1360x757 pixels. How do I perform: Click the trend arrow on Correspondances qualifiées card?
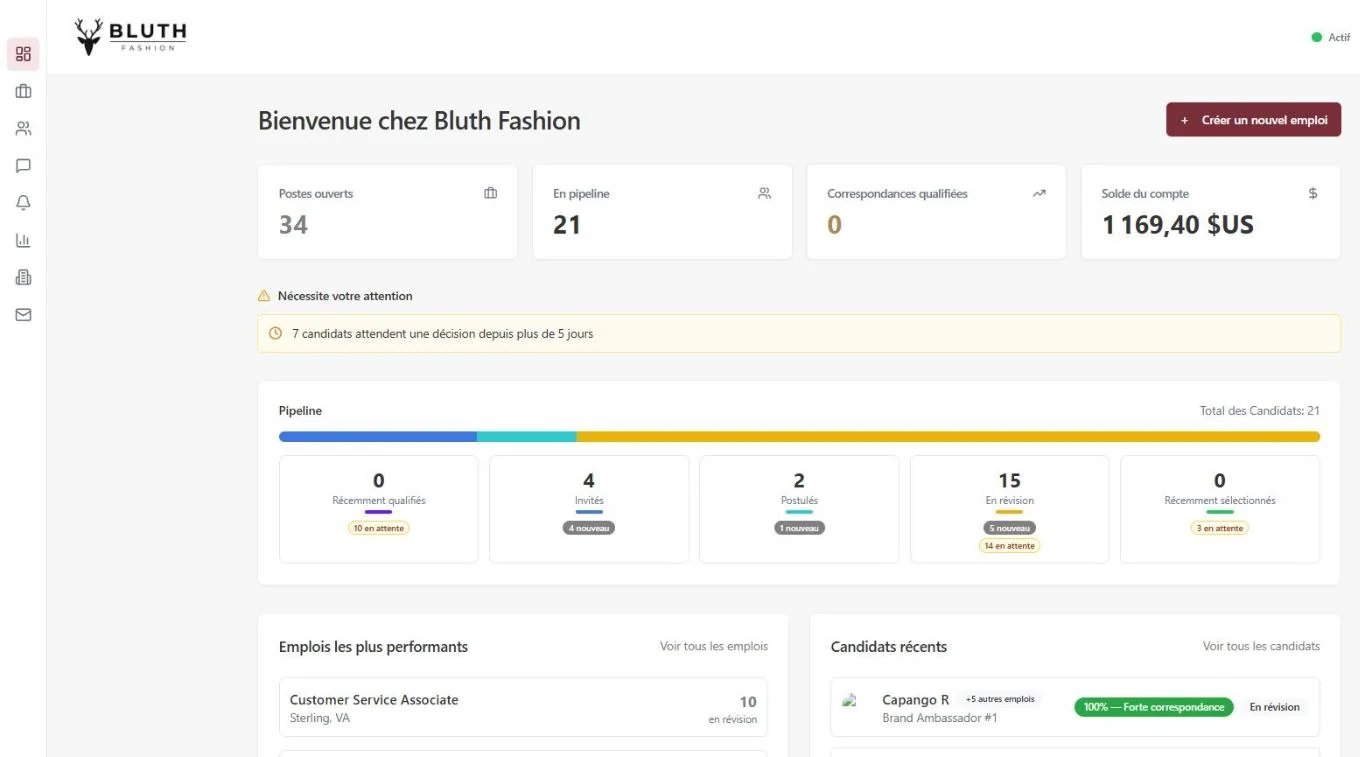[x=1039, y=193]
